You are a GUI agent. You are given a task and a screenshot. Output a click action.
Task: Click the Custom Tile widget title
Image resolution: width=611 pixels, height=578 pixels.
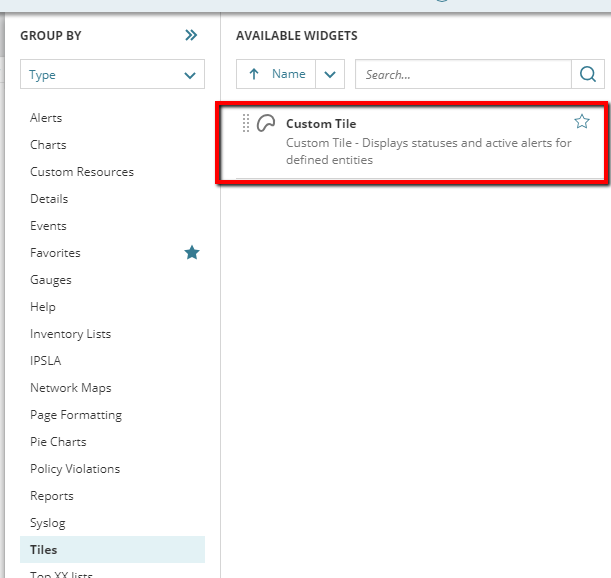click(x=321, y=124)
